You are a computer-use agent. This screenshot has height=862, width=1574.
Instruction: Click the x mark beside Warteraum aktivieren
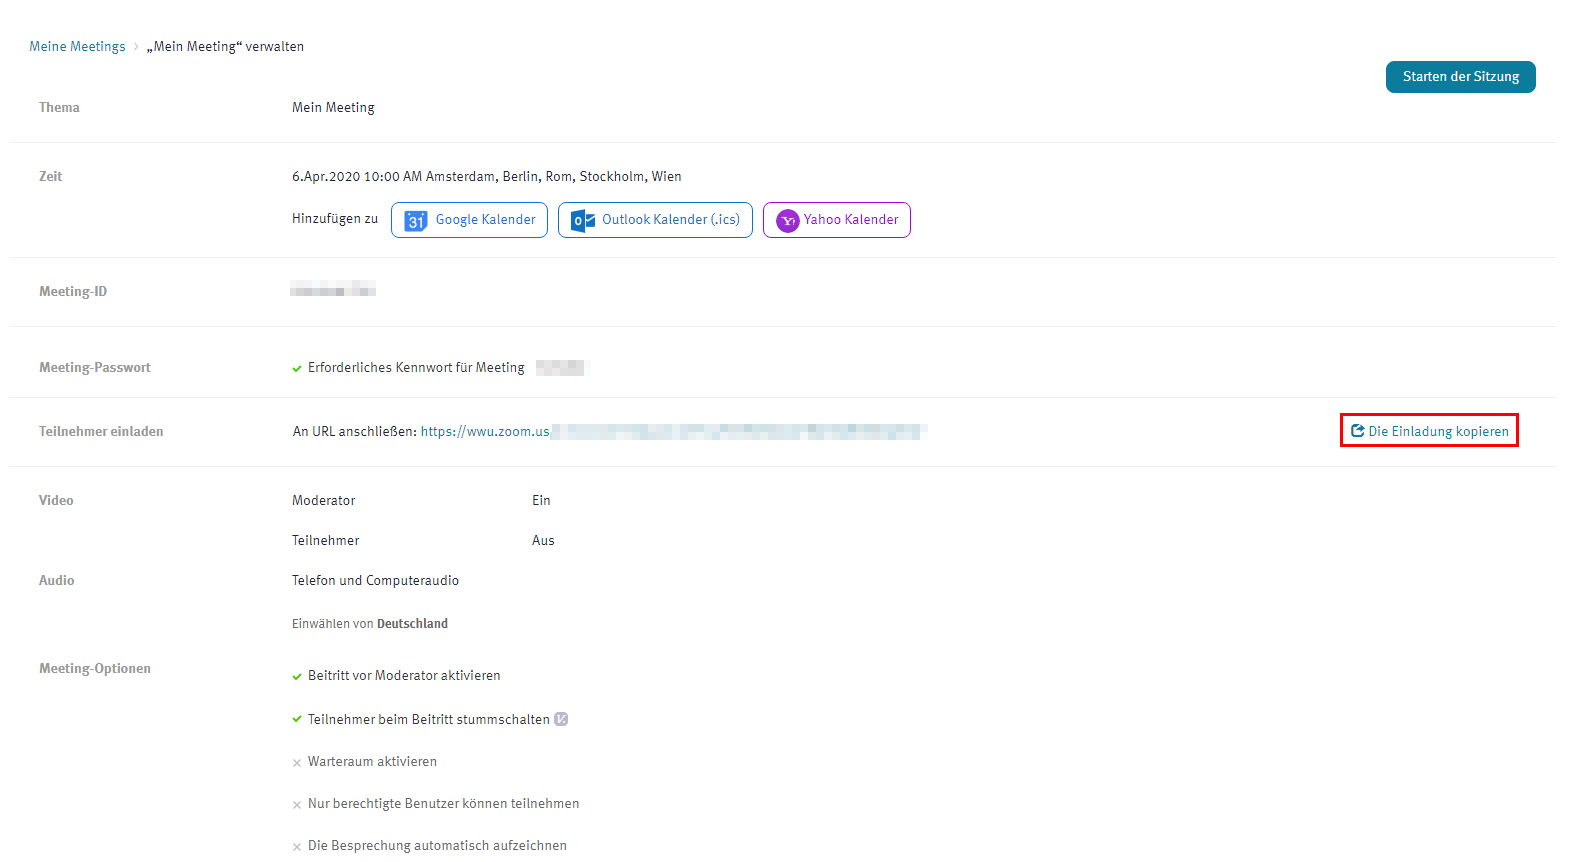(297, 763)
